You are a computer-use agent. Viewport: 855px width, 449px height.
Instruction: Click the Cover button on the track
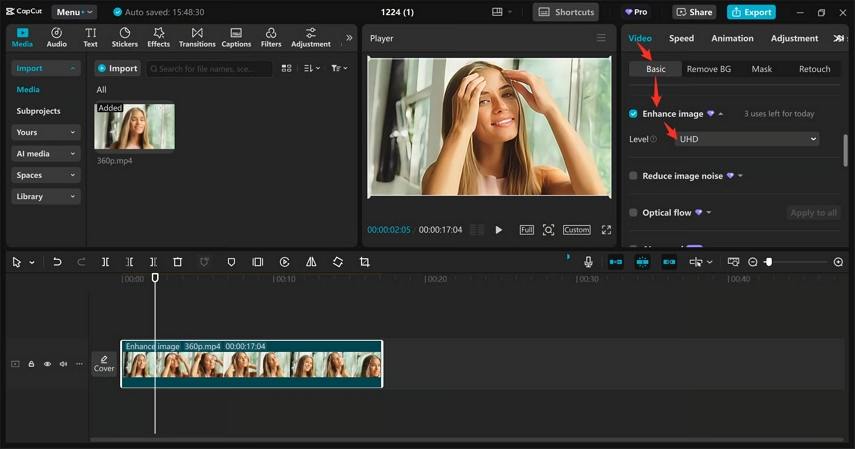104,364
